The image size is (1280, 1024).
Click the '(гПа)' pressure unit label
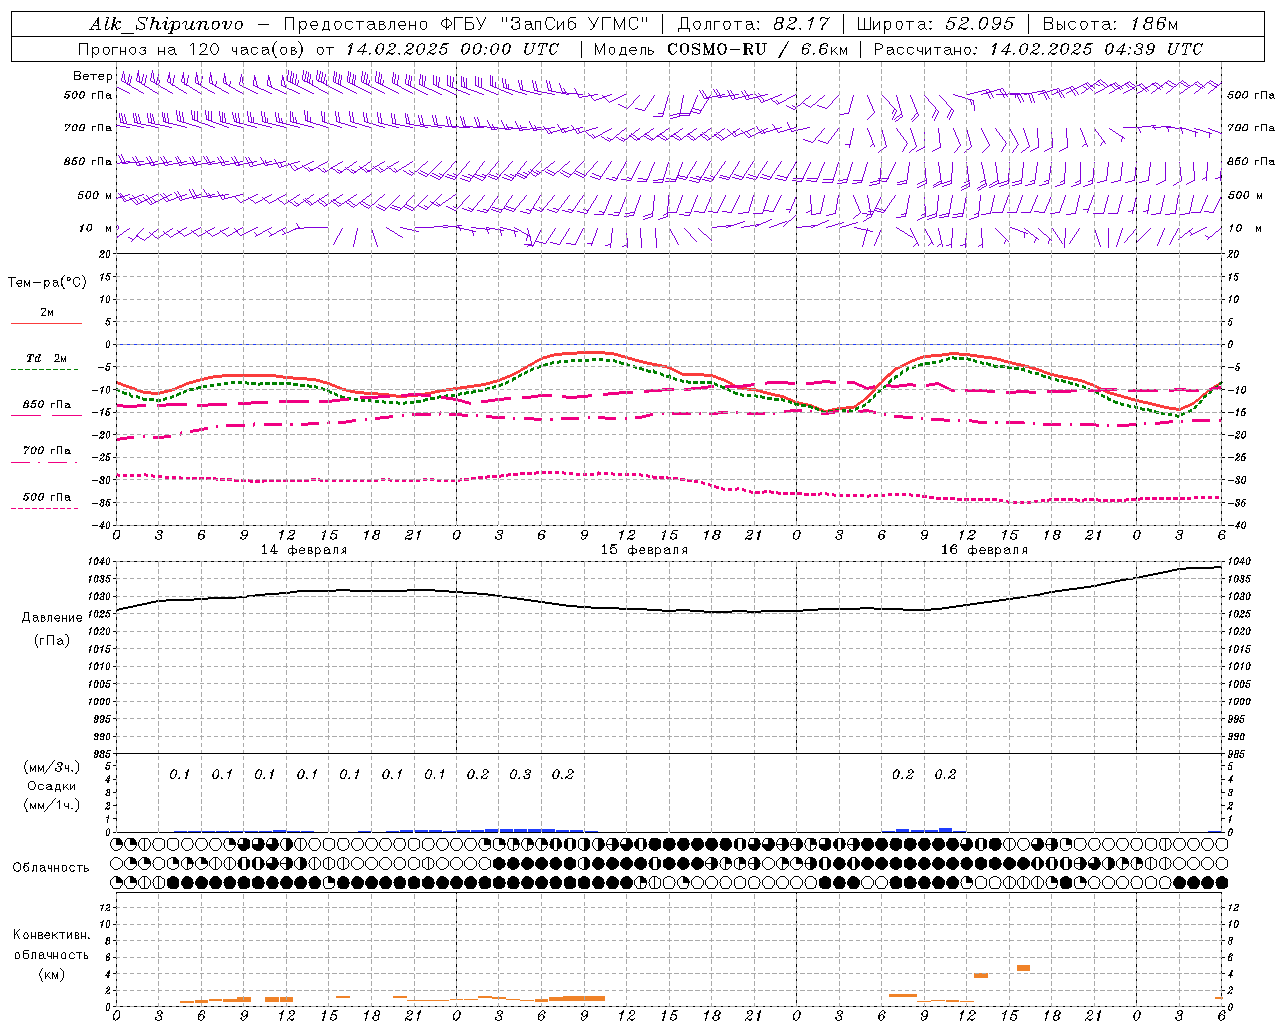tap(52, 640)
